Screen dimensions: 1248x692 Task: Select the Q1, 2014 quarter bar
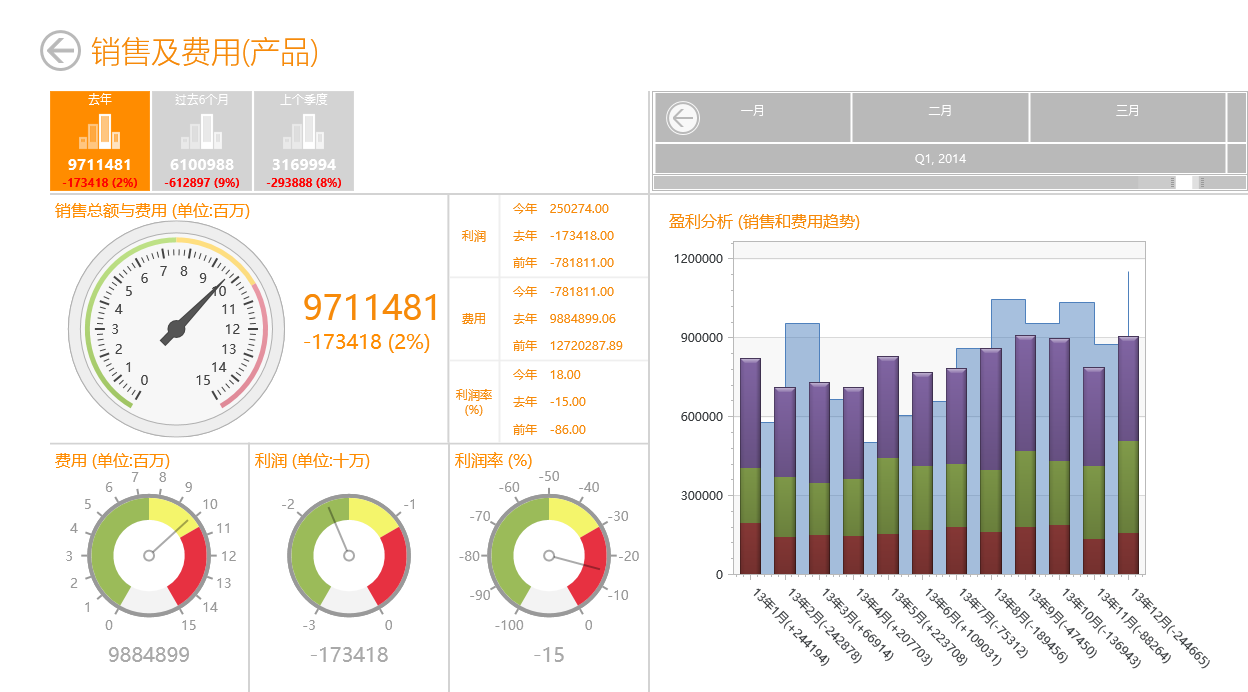click(x=940, y=159)
